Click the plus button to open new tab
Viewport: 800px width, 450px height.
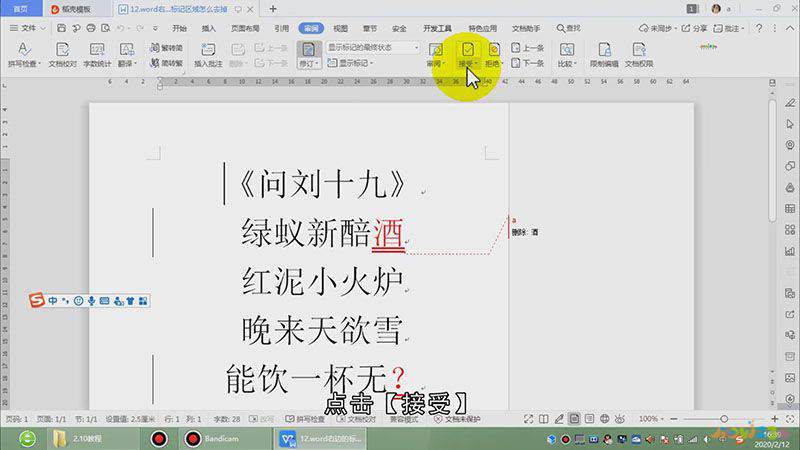pos(273,9)
